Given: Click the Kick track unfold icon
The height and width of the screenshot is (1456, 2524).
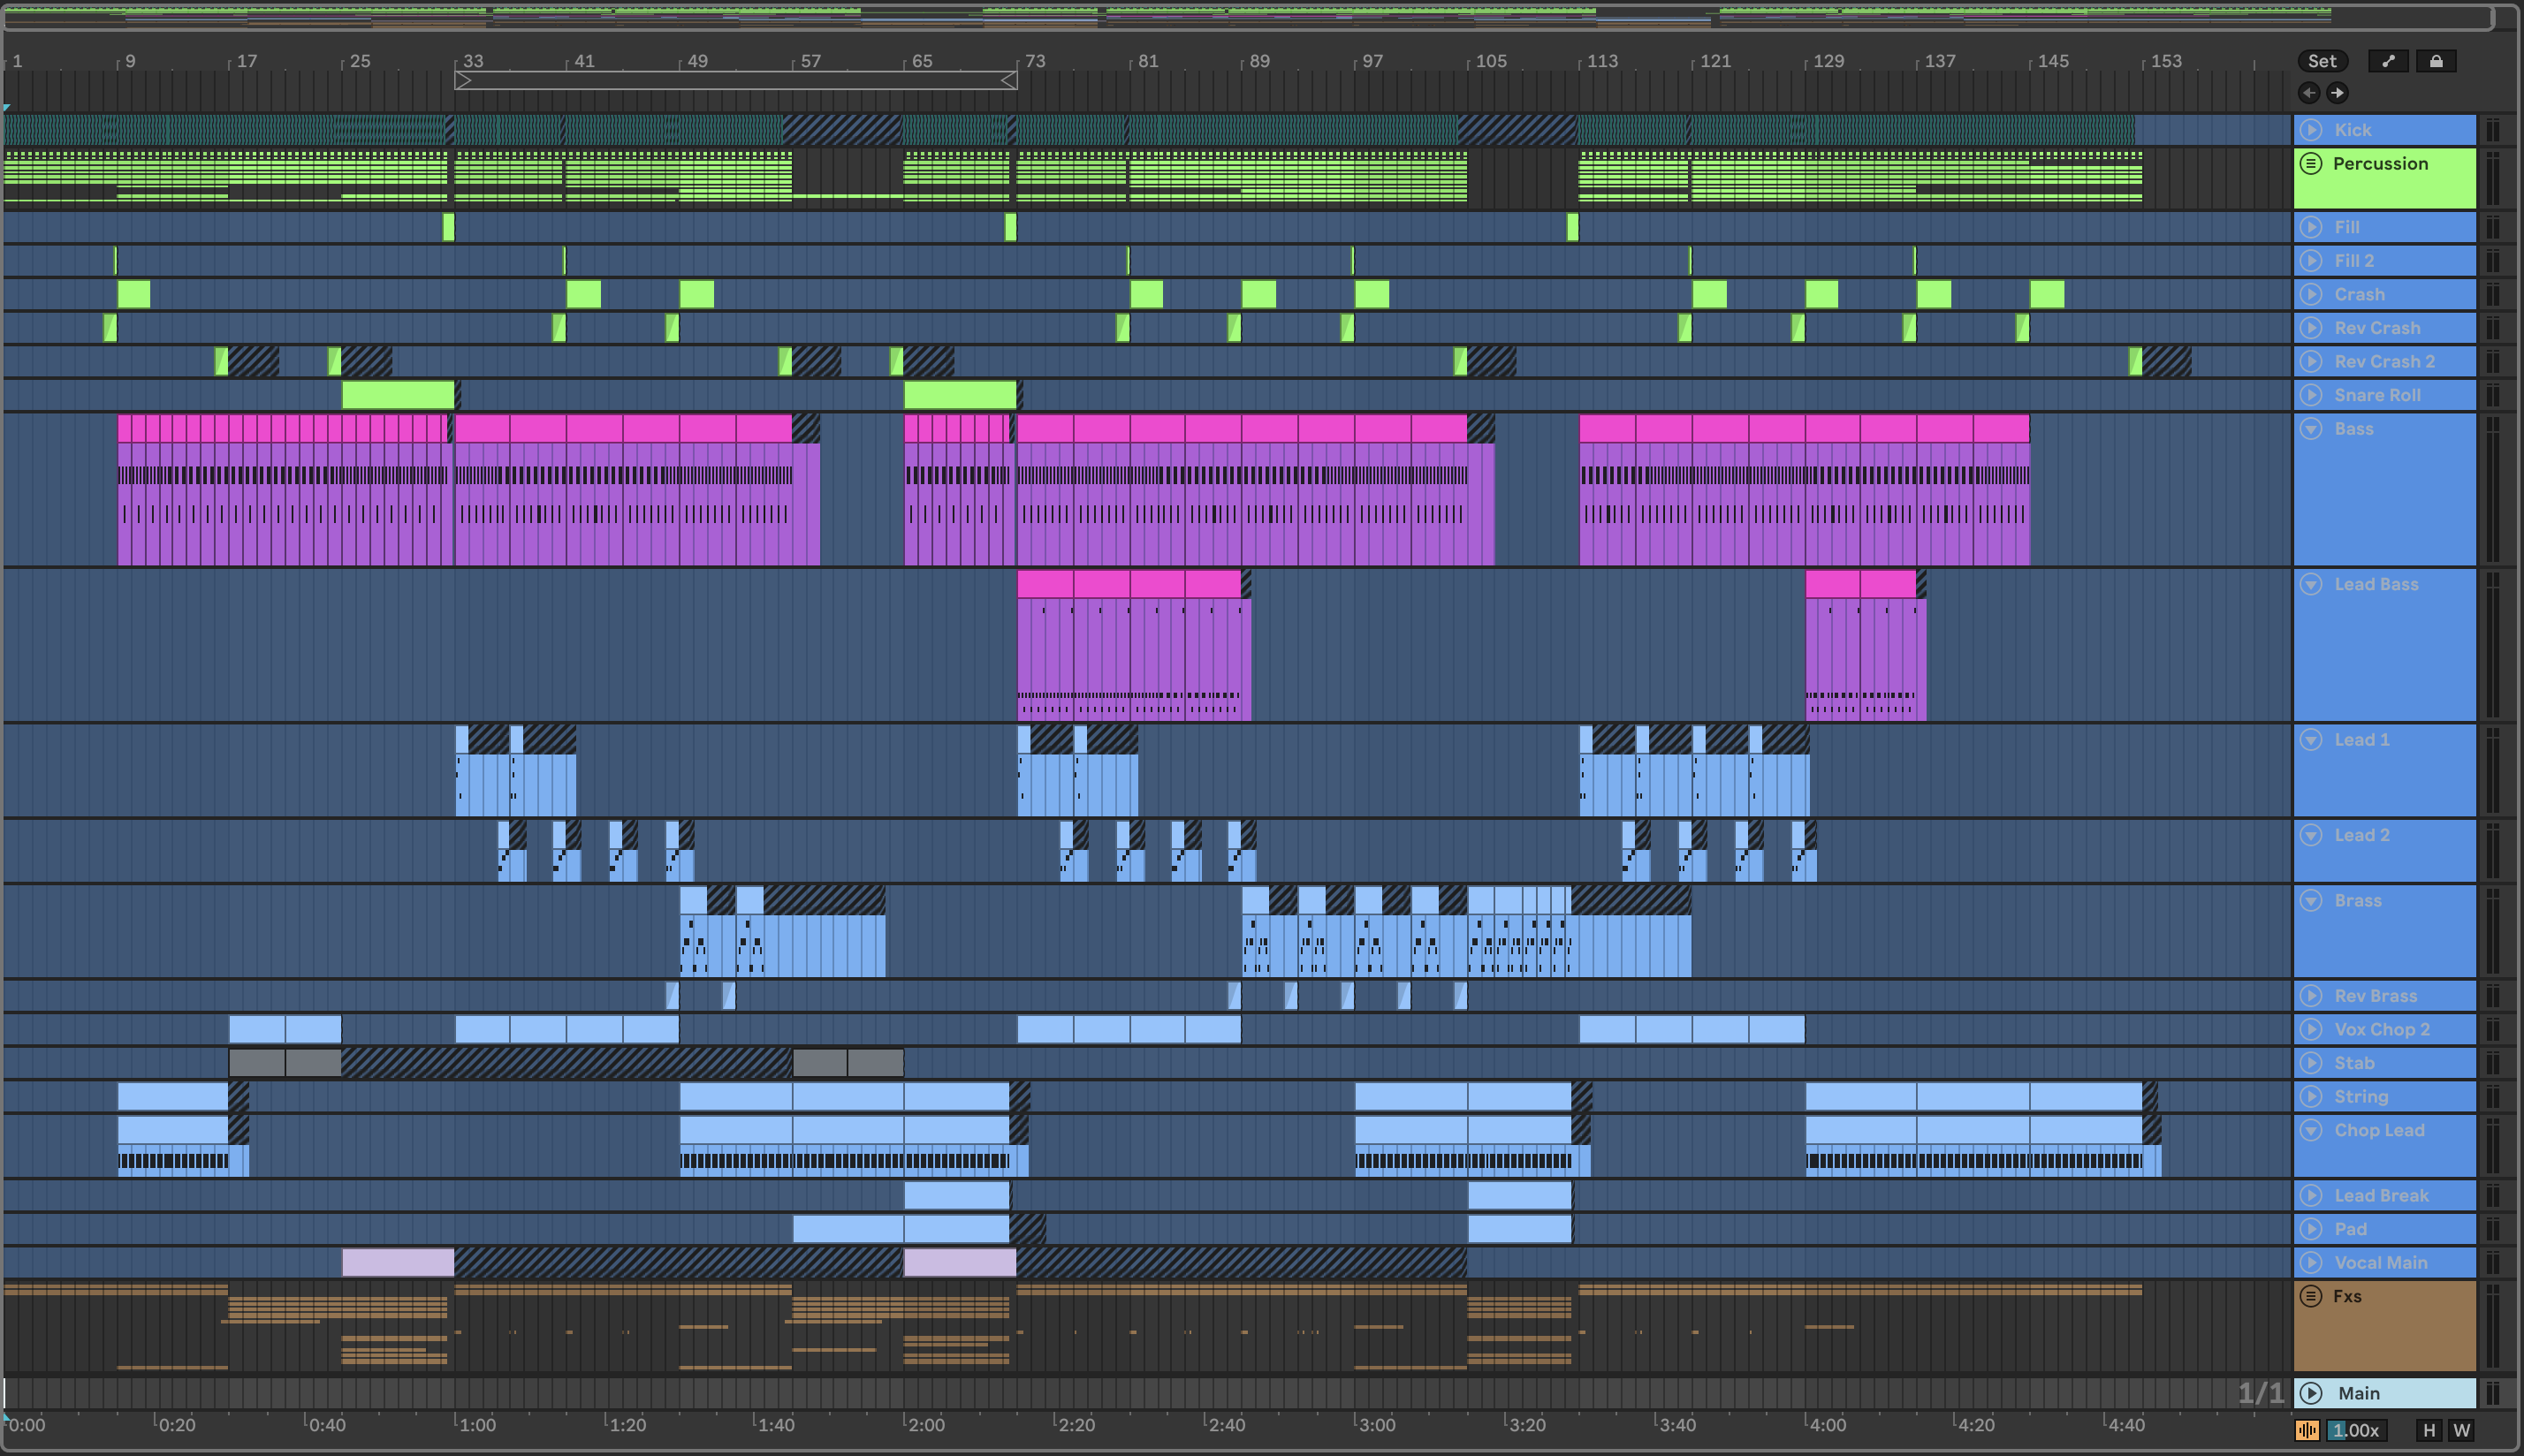Looking at the screenshot, I should [x=2311, y=130].
